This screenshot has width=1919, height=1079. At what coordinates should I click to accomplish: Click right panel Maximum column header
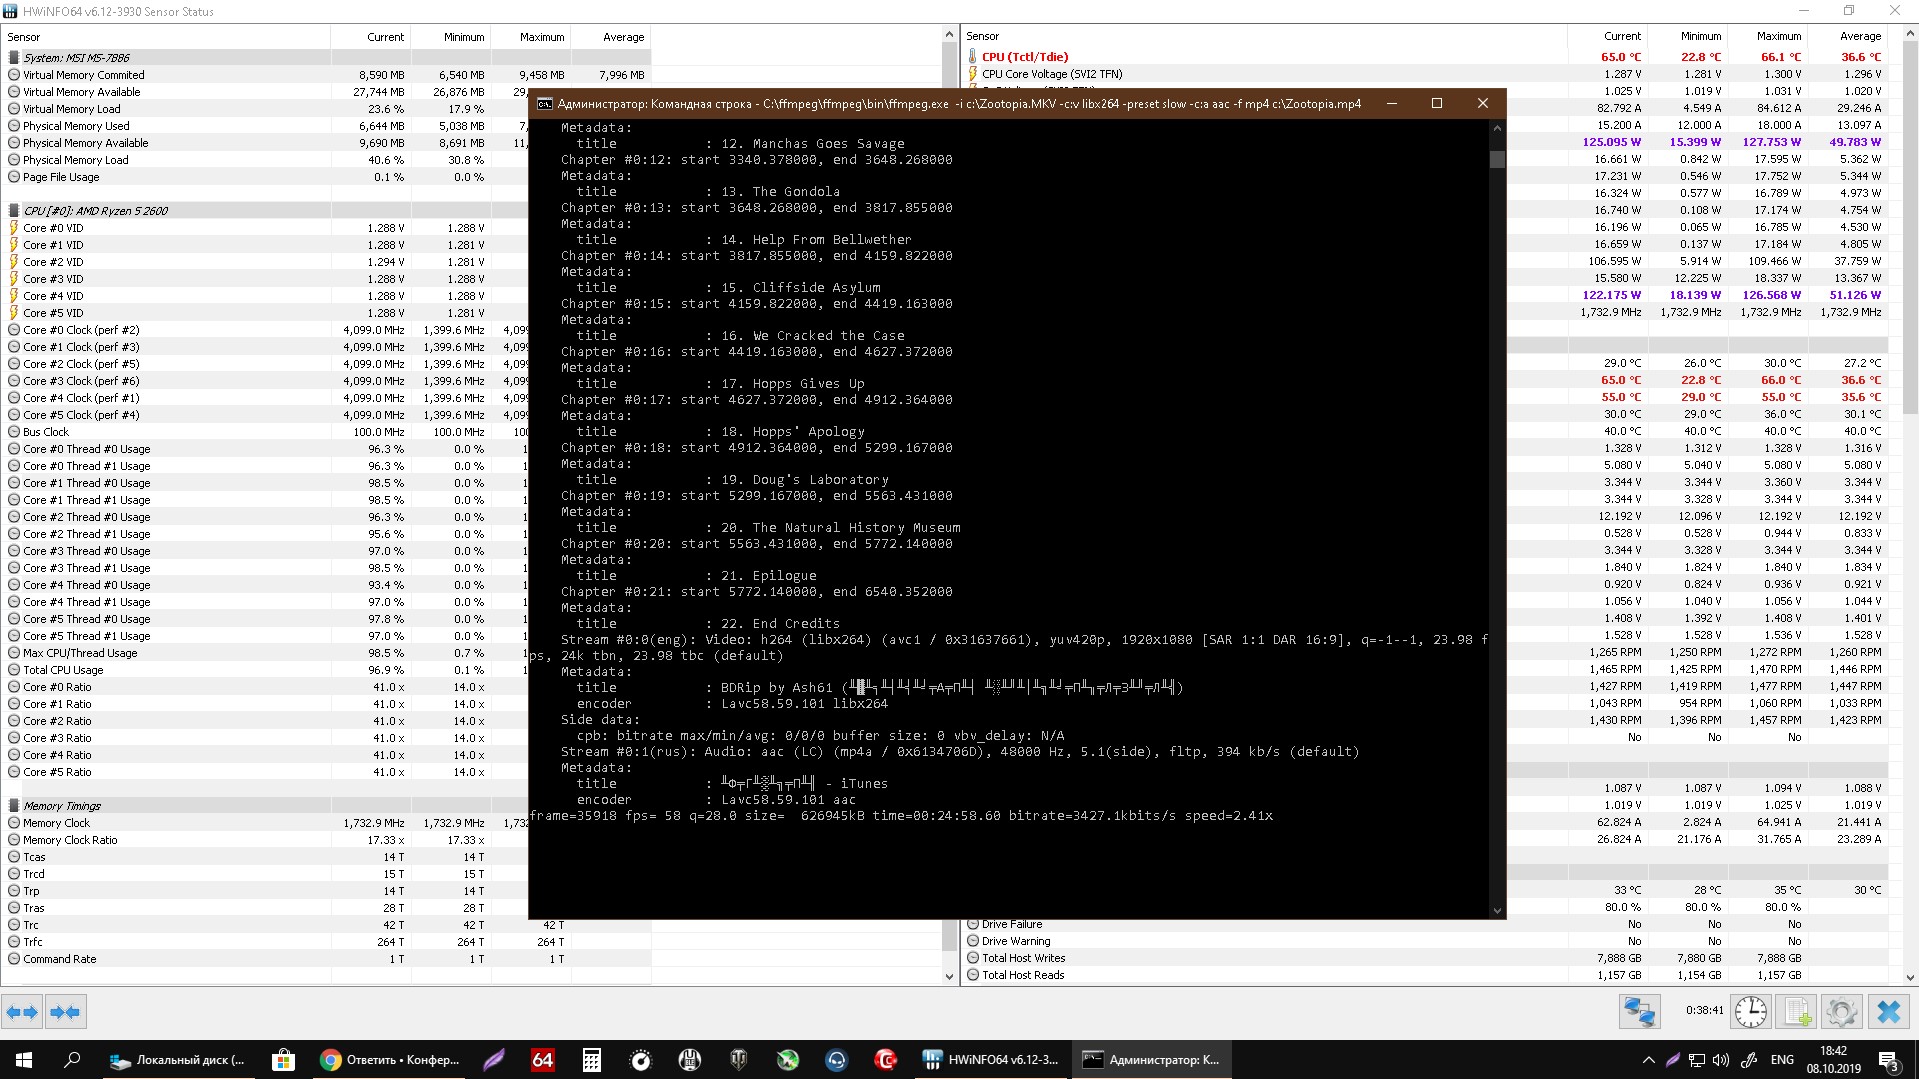pos(1769,36)
